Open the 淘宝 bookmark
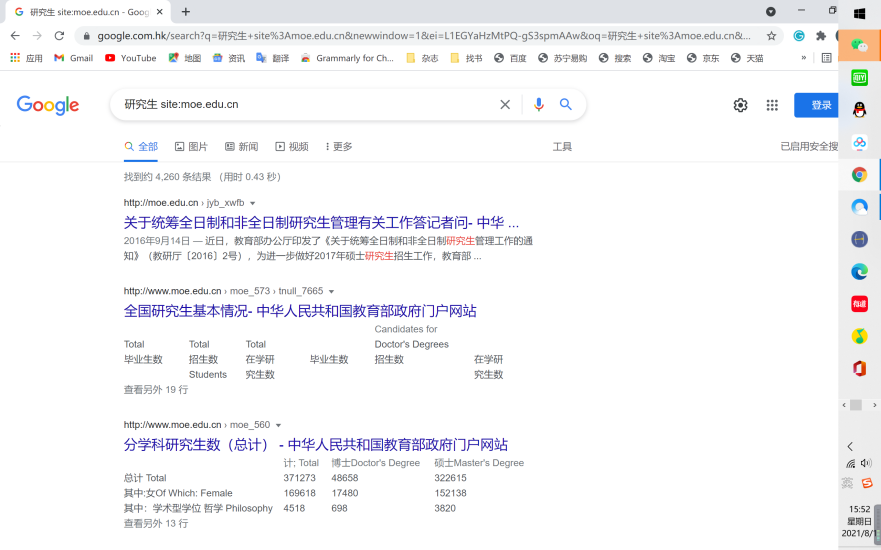This screenshot has height=550, width=881. point(659,58)
